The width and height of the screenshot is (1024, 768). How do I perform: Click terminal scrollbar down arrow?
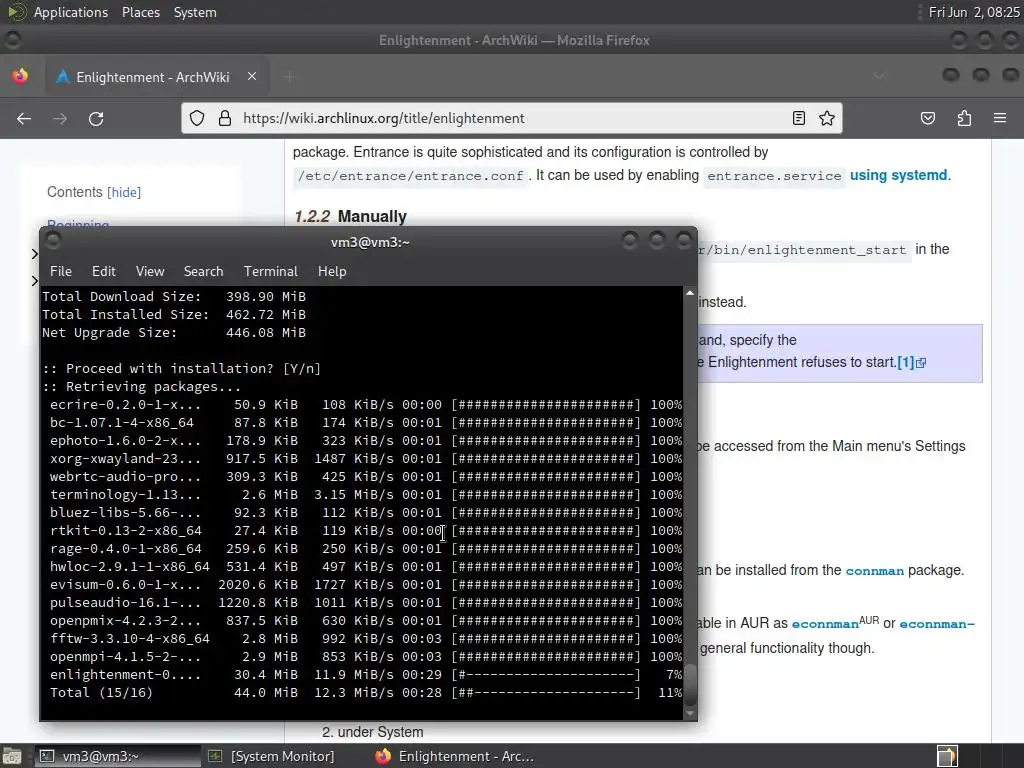pyautogui.click(x=690, y=713)
